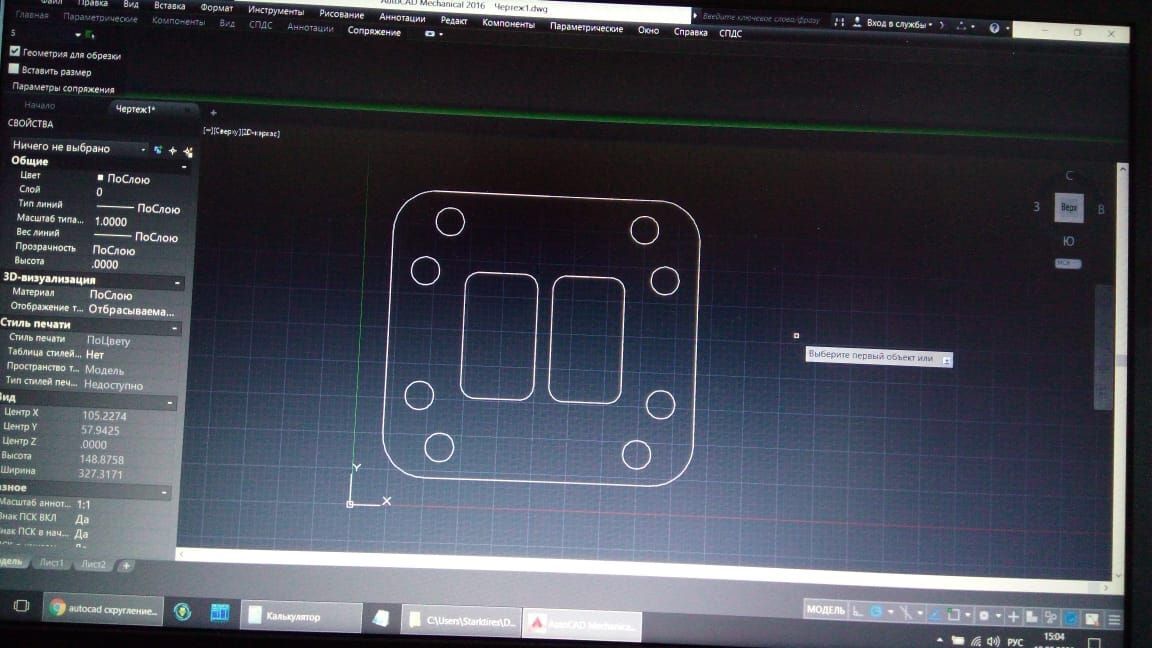
Task: Open the Рисование menu
Action: coord(342,14)
